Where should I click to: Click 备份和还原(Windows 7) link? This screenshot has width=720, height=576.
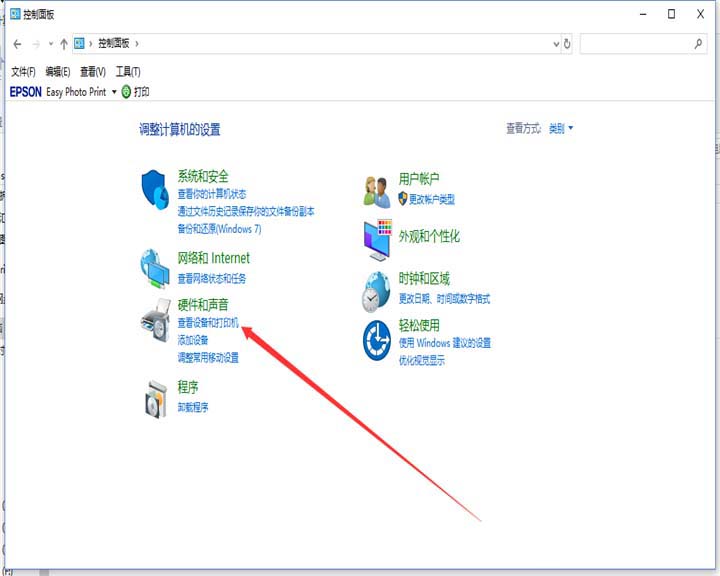[219, 229]
